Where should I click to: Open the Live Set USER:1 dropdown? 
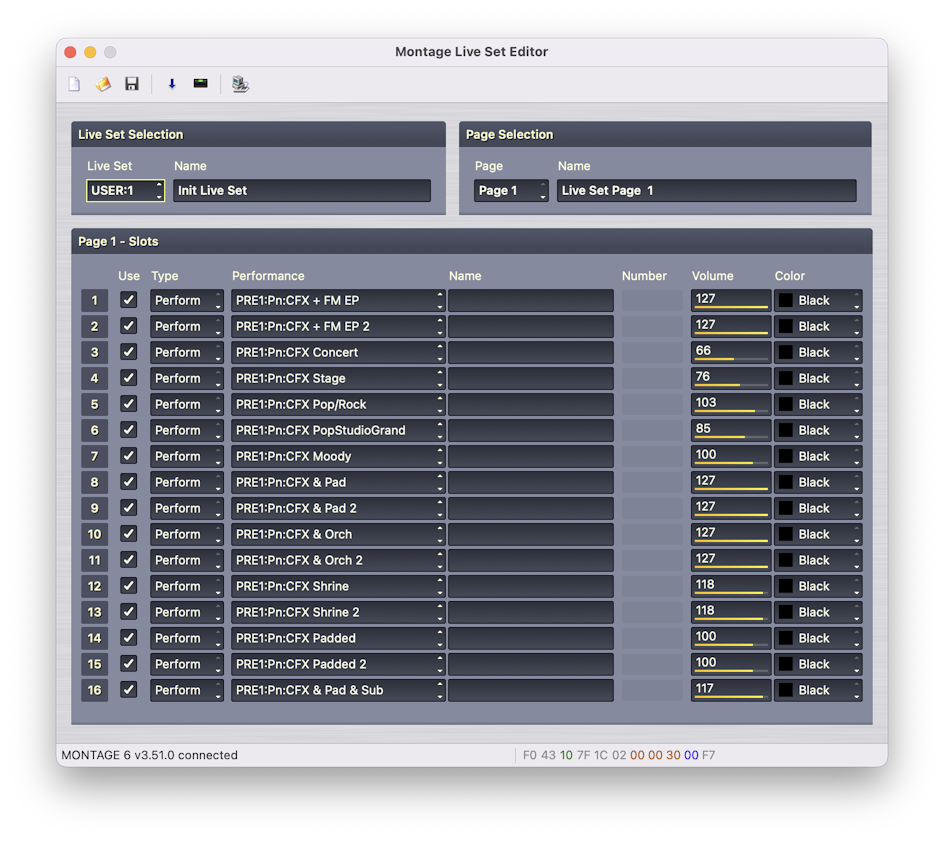tap(126, 191)
